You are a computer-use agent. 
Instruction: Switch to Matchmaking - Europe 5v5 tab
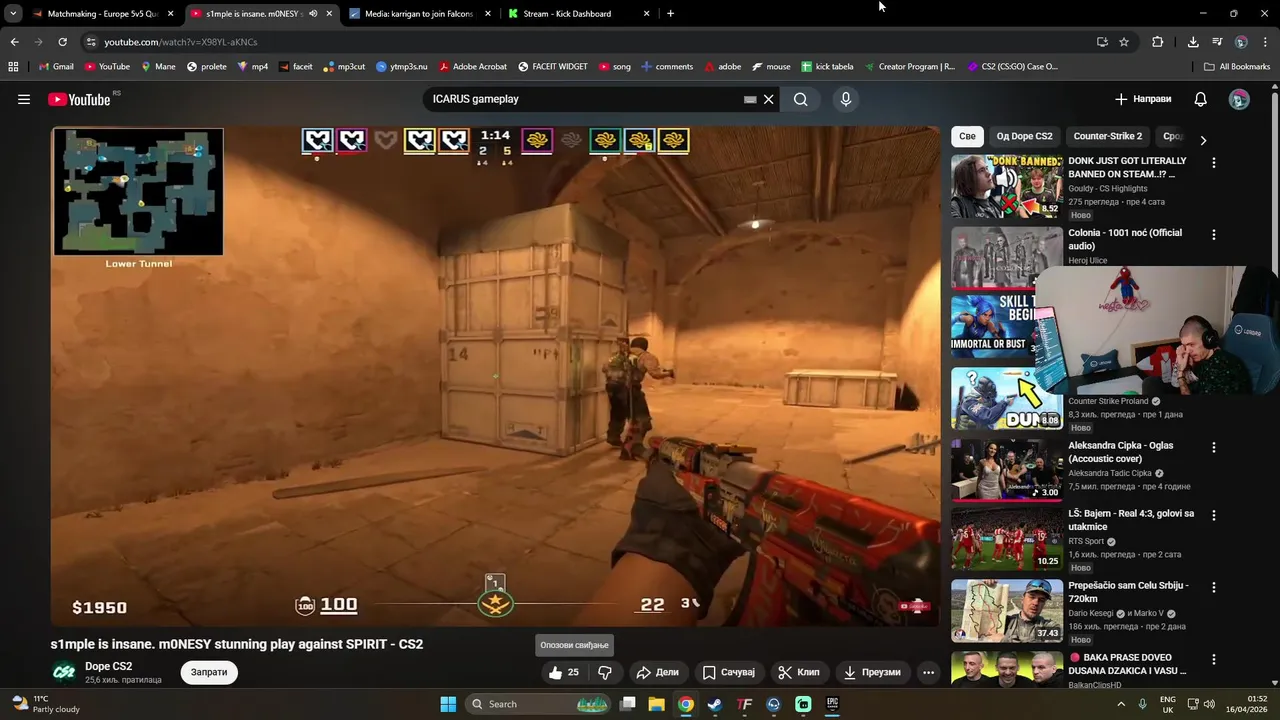click(103, 14)
